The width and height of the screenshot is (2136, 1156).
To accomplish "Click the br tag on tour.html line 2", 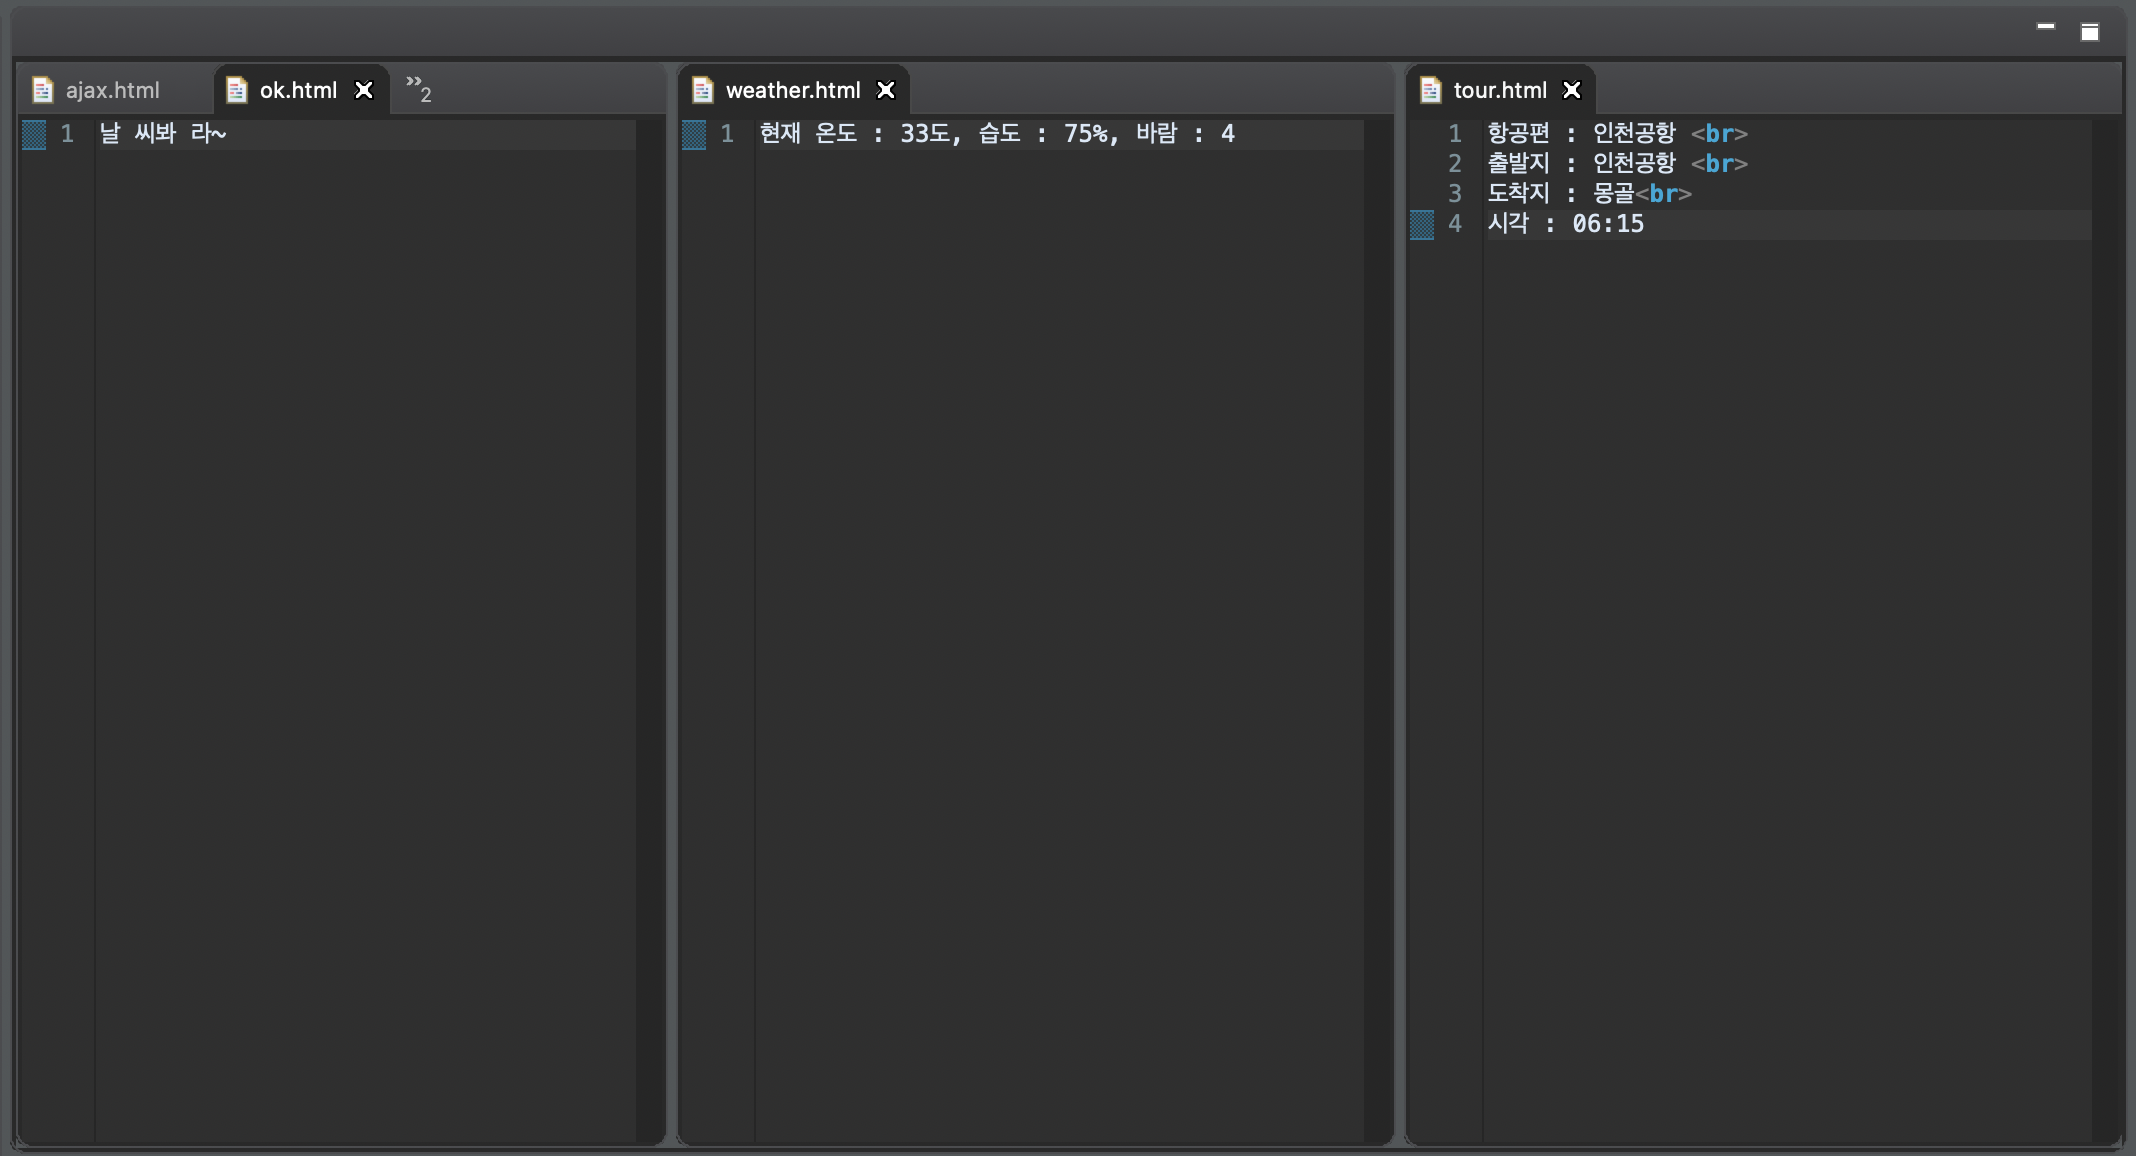I will pos(1719,164).
